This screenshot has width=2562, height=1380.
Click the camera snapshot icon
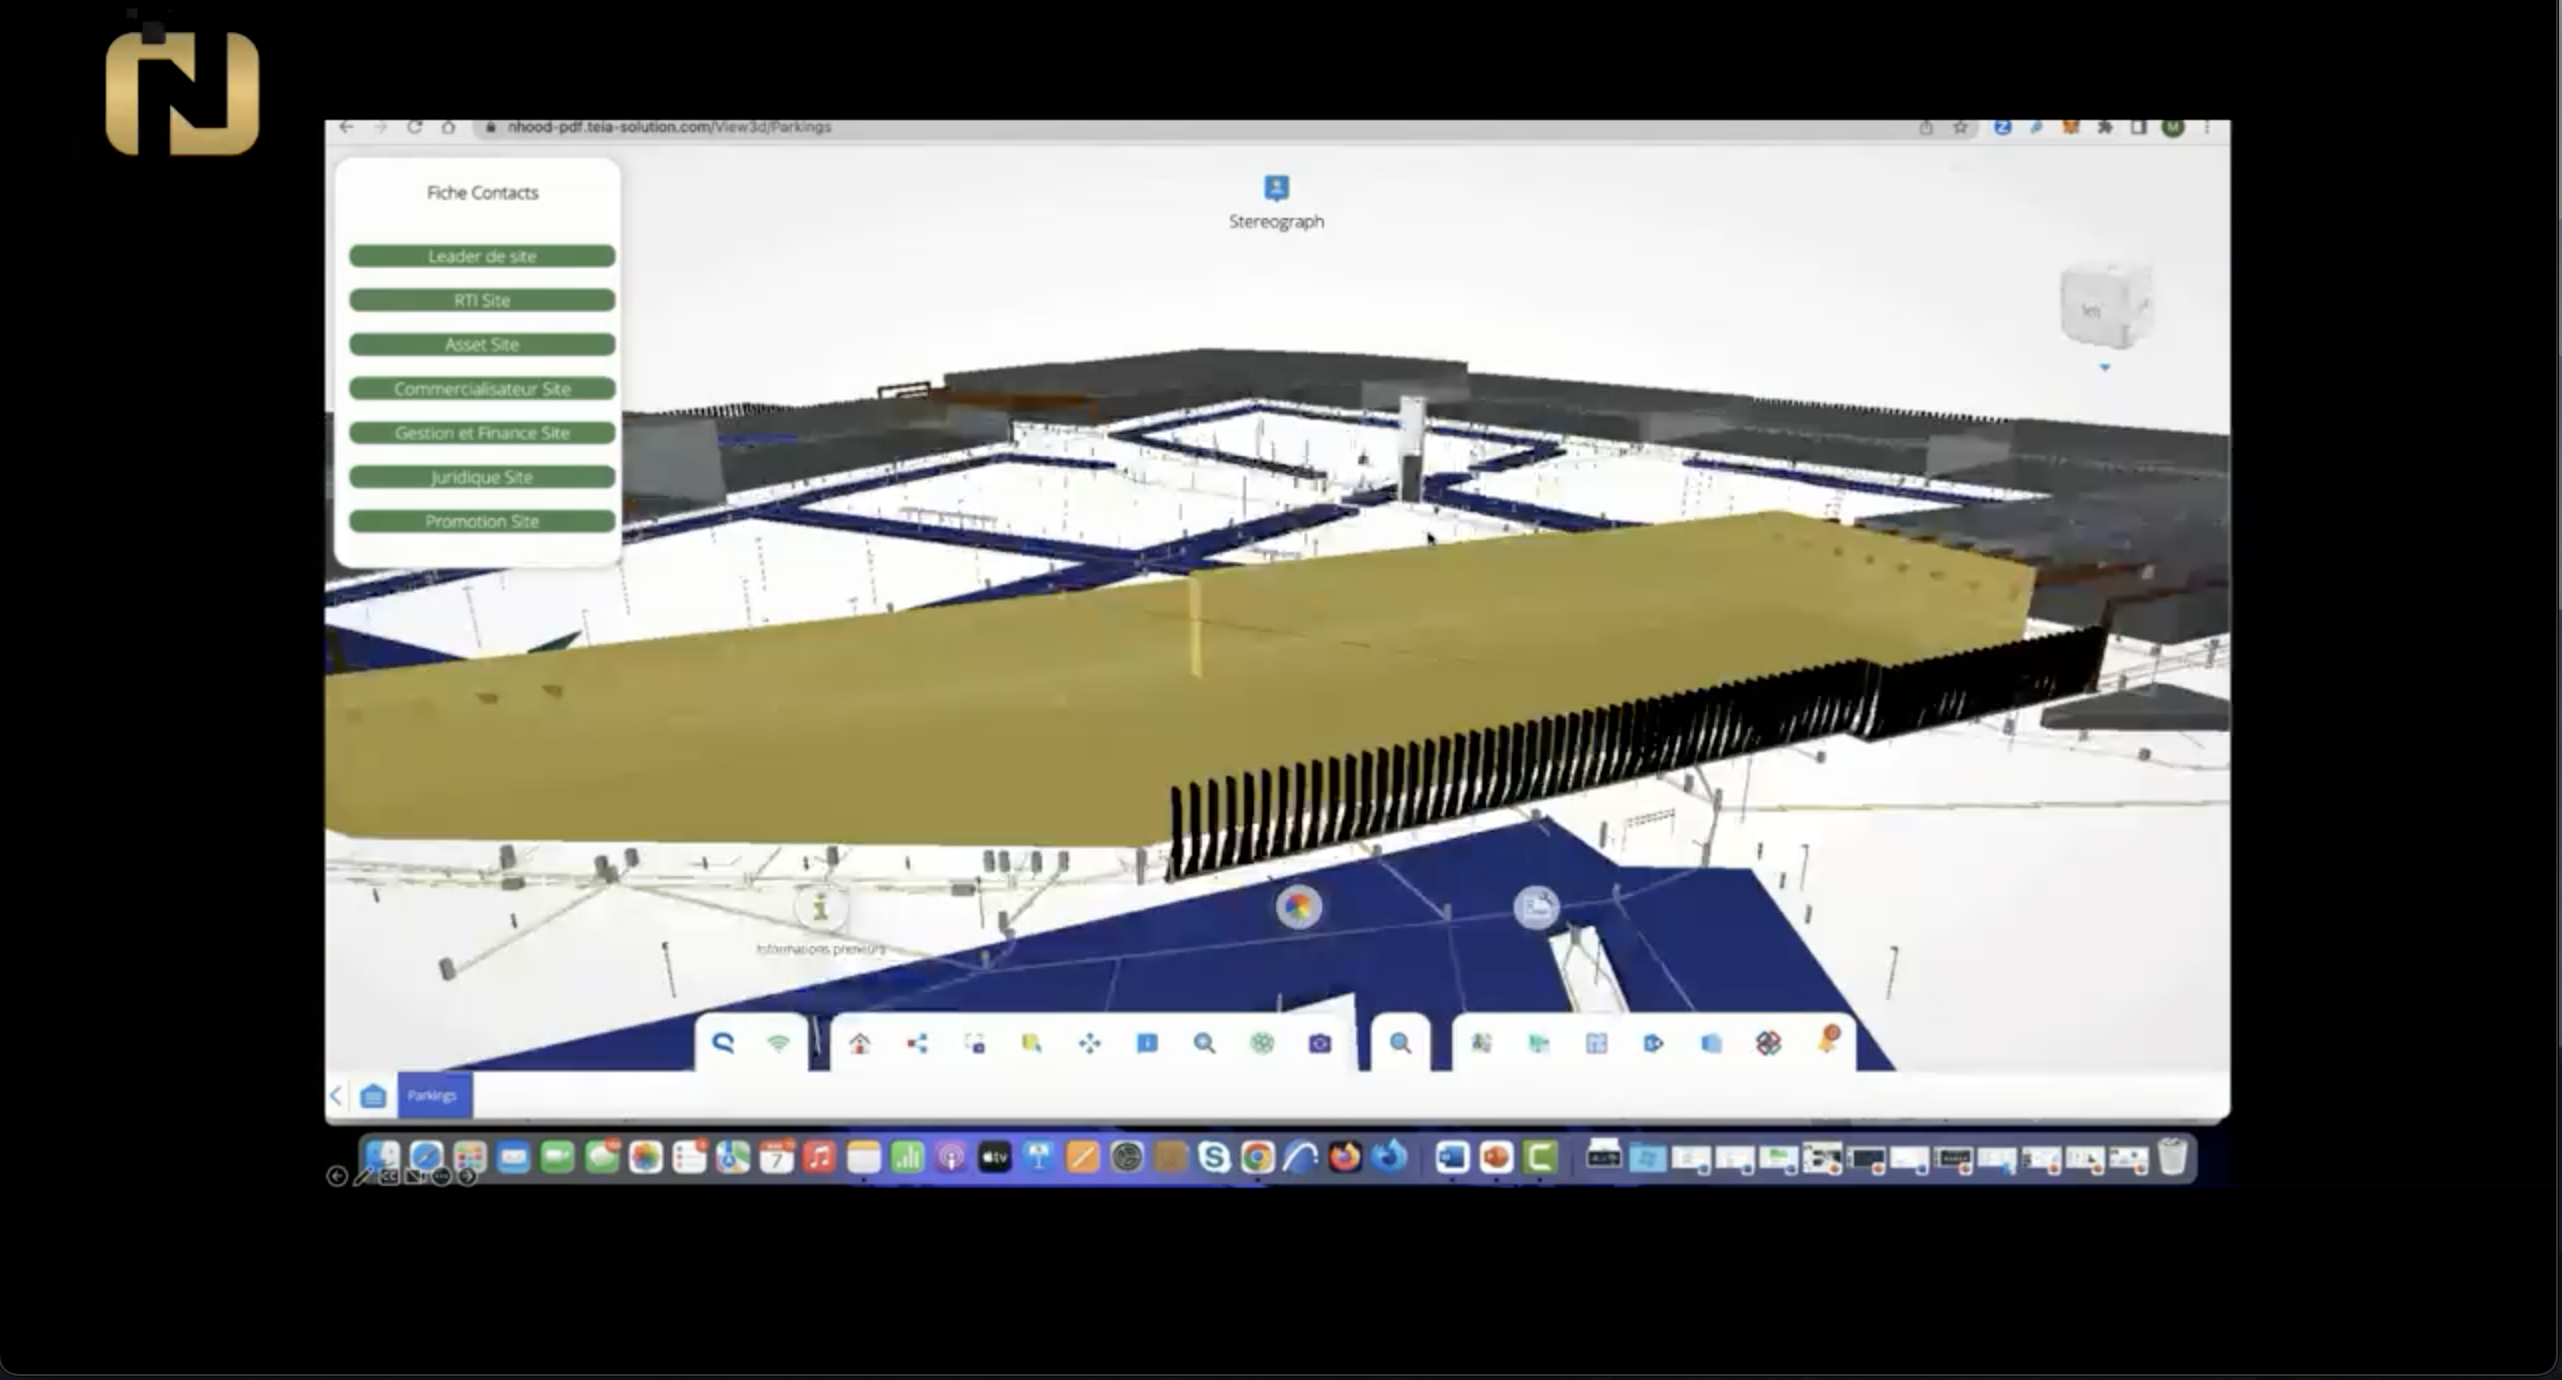1320,1044
